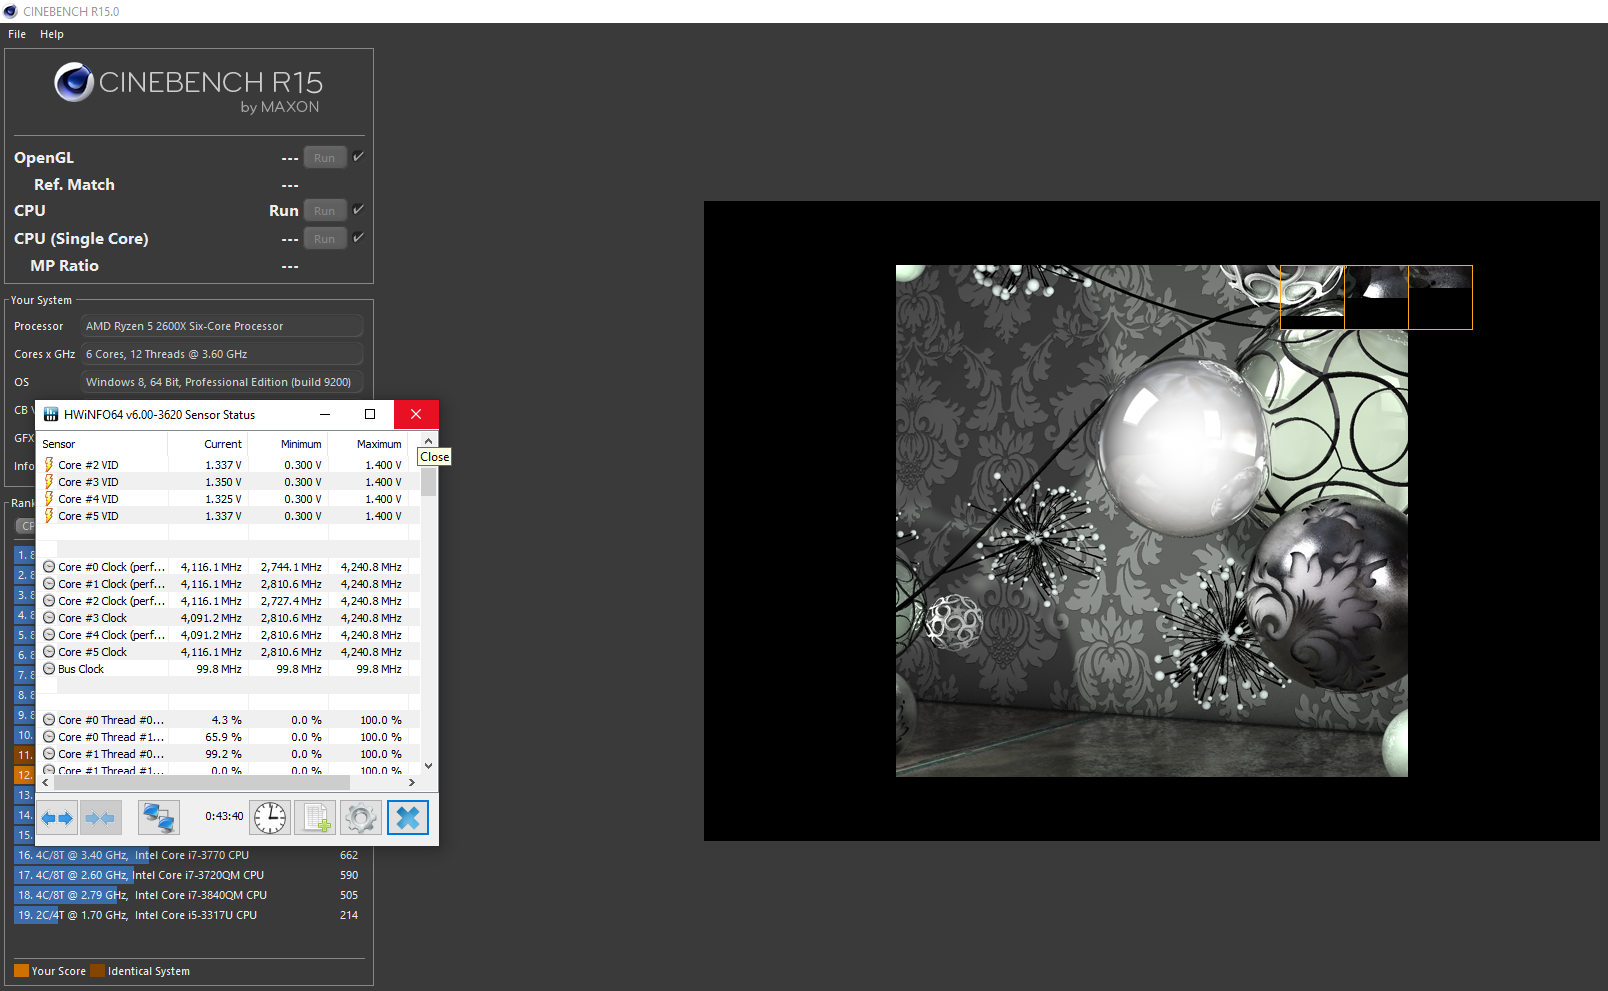The image size is (1608, 991).
Task: Click the 0:43:40 elapsed time in HWiNFO
Action: [x=224, y=816]
